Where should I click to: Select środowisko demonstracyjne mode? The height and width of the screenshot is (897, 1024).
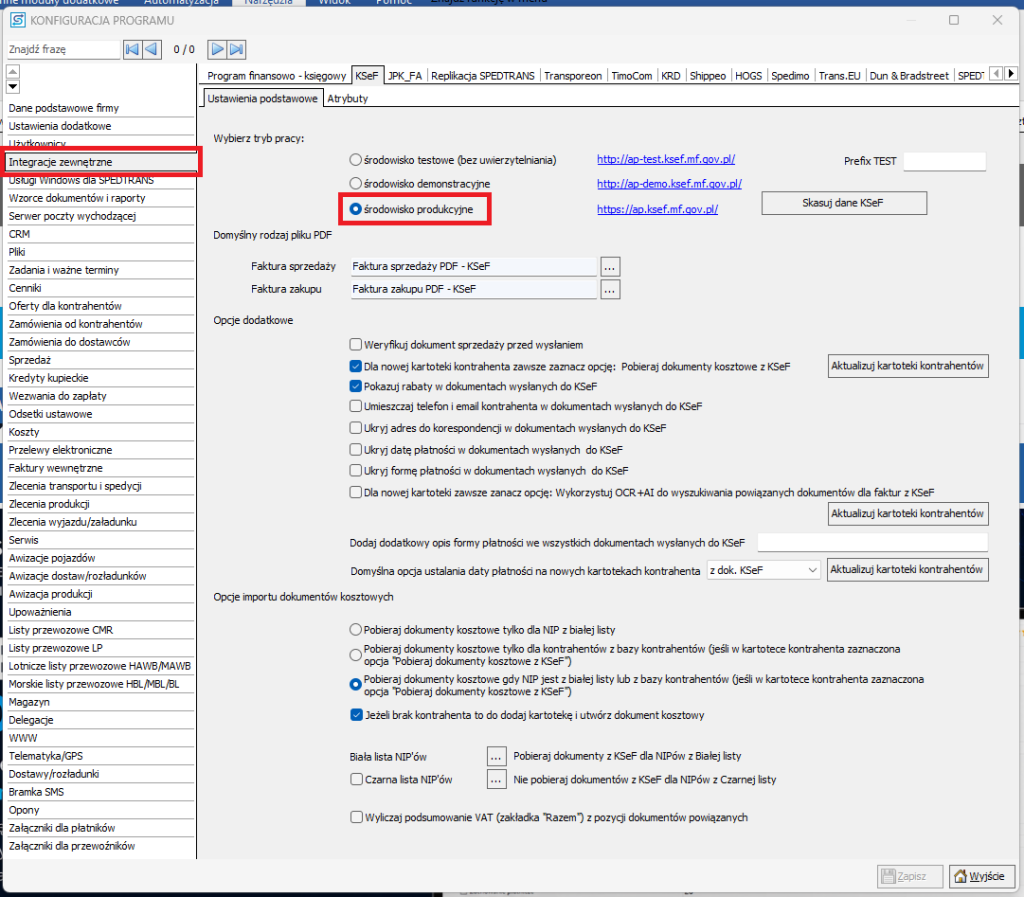355,183
